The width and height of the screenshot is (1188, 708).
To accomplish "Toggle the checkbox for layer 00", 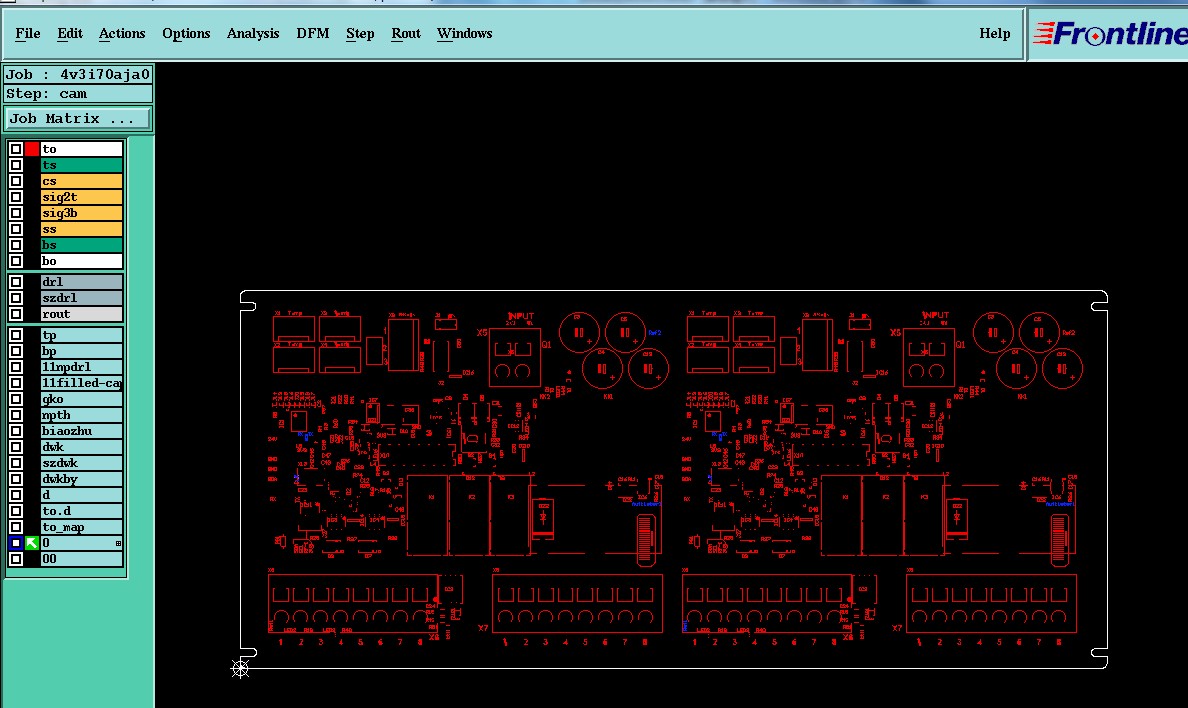I will point(16,559).
